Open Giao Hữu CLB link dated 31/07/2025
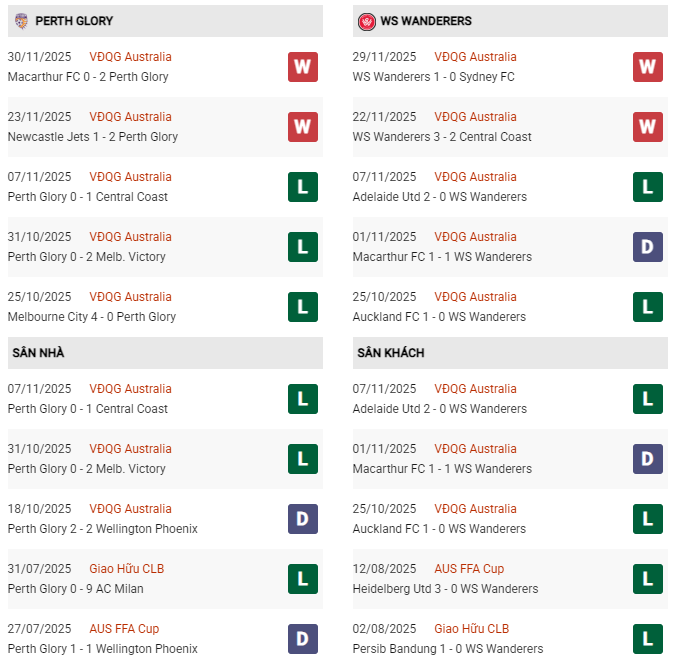 (x=126, y=569)
